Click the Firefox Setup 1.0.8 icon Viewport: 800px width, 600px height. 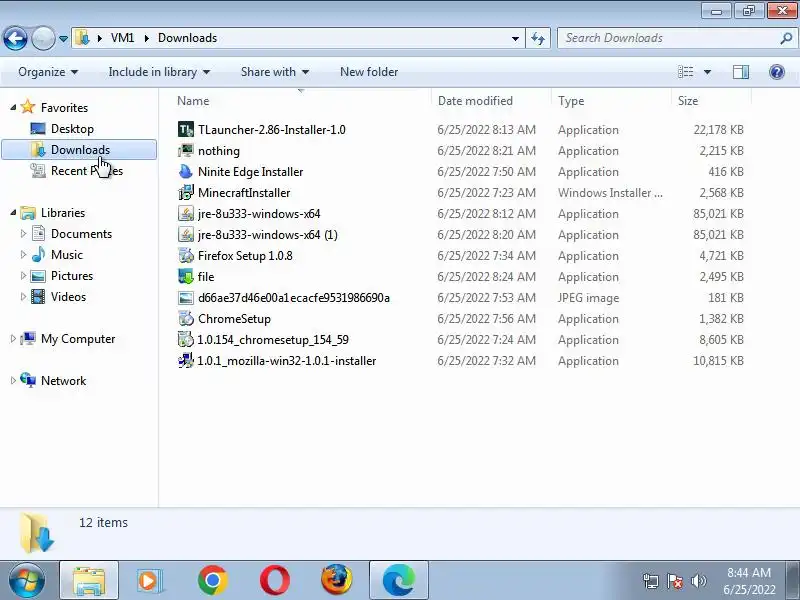pos(186,256)
